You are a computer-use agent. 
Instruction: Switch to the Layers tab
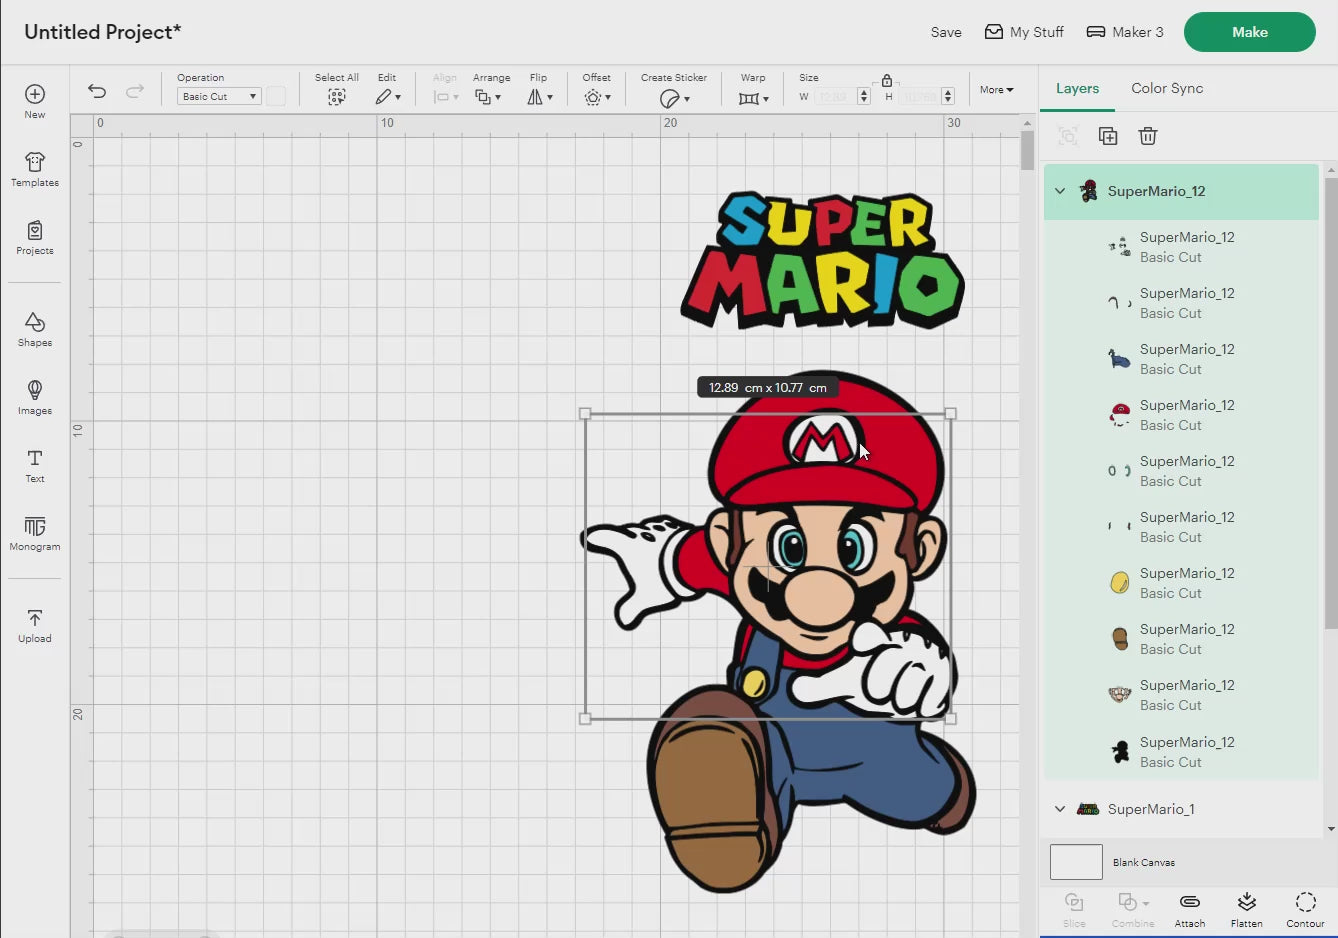coord(1077,88)
